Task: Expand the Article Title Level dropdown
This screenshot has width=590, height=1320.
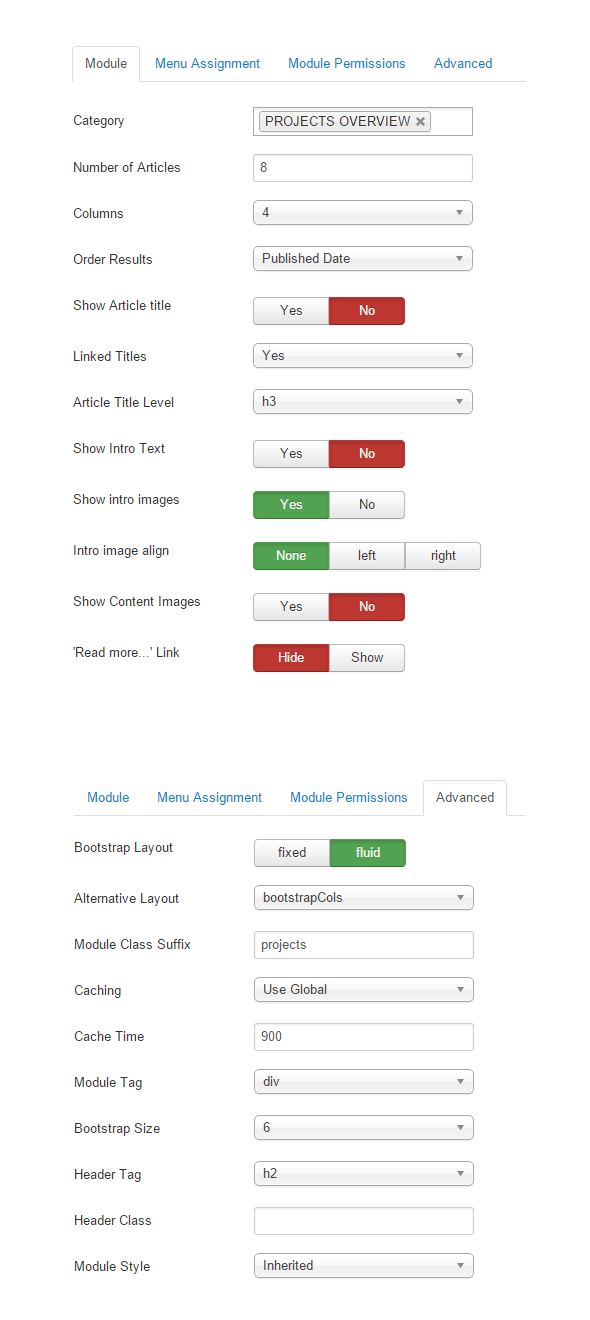Action: pyautogui.click(x=363, y=401)
